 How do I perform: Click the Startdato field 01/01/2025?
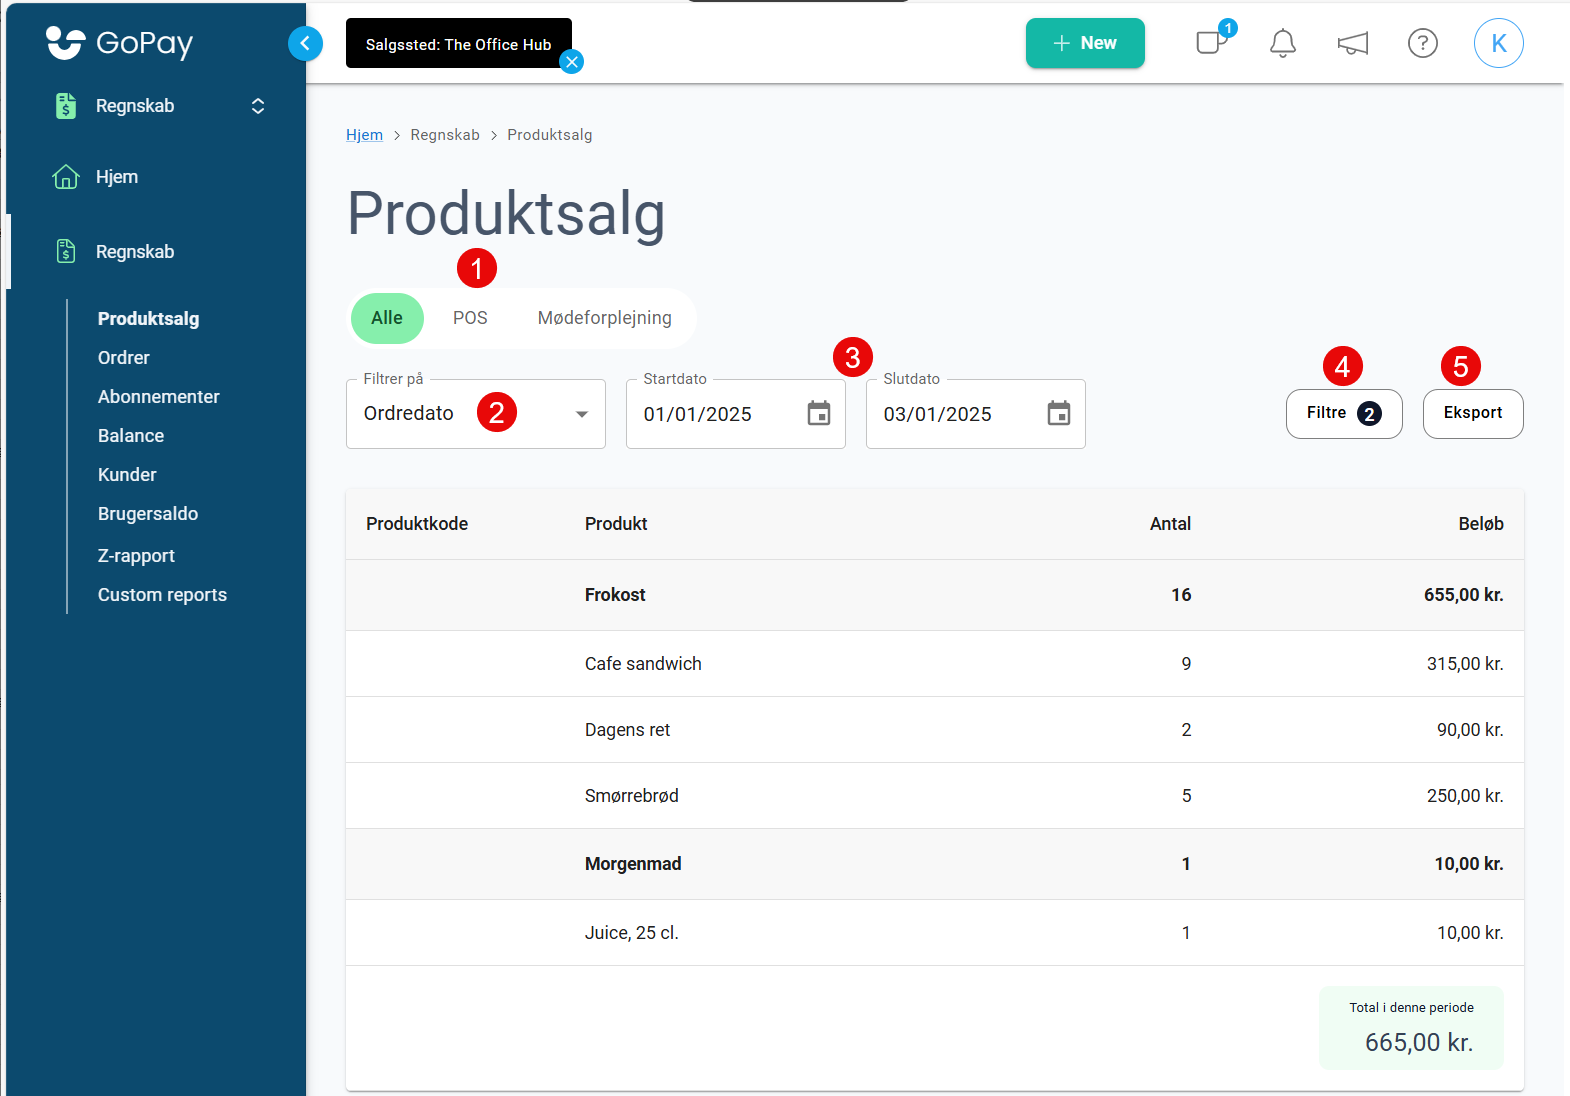736,414
